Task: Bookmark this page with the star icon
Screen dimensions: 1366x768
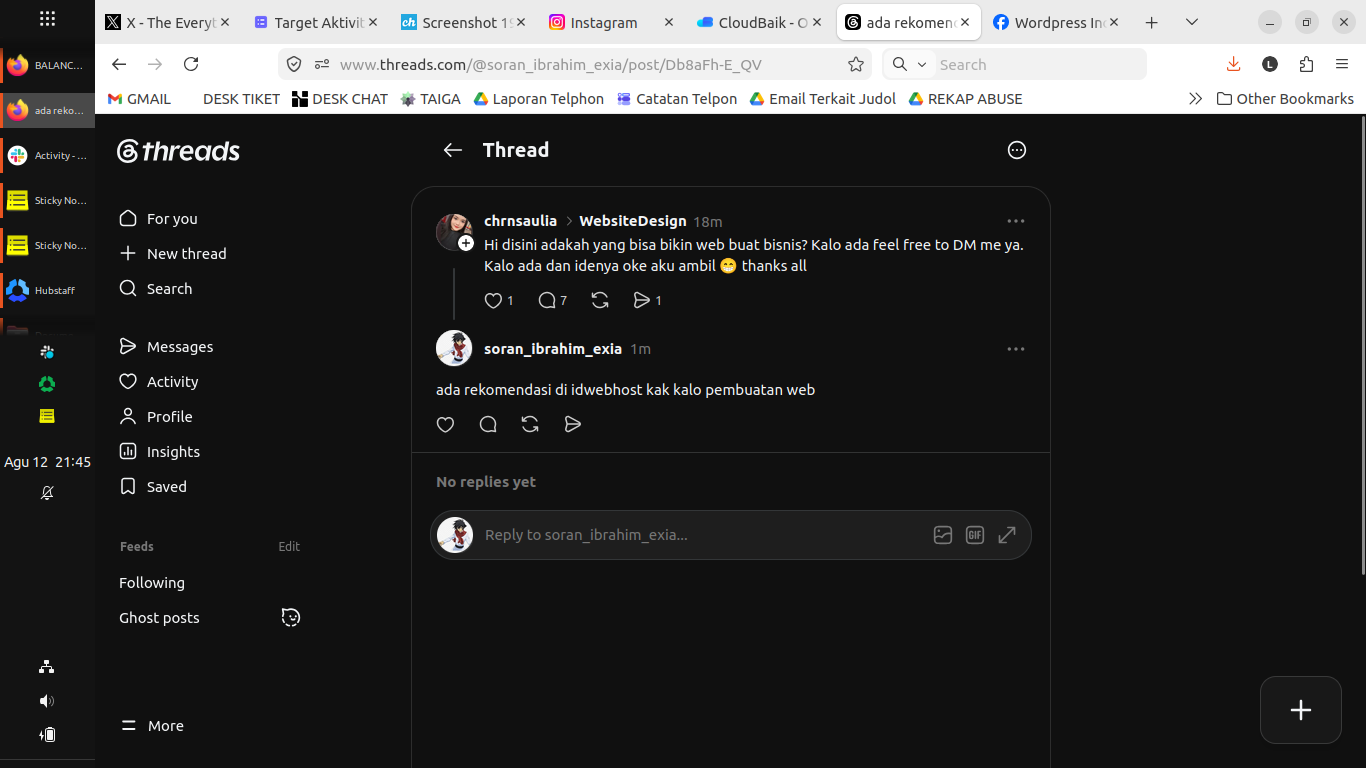Action: point(856,64)
